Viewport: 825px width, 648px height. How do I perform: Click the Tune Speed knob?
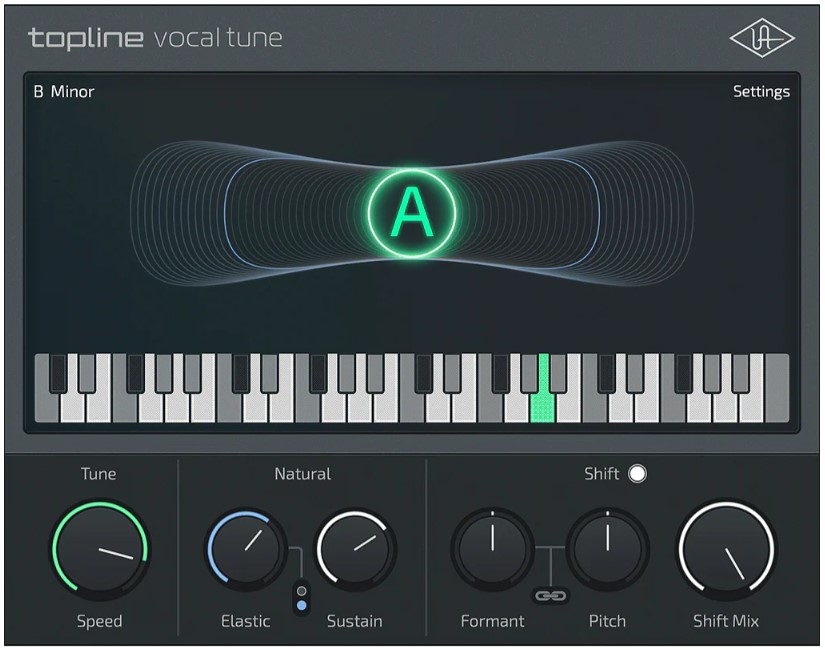(x=100, y=549)
